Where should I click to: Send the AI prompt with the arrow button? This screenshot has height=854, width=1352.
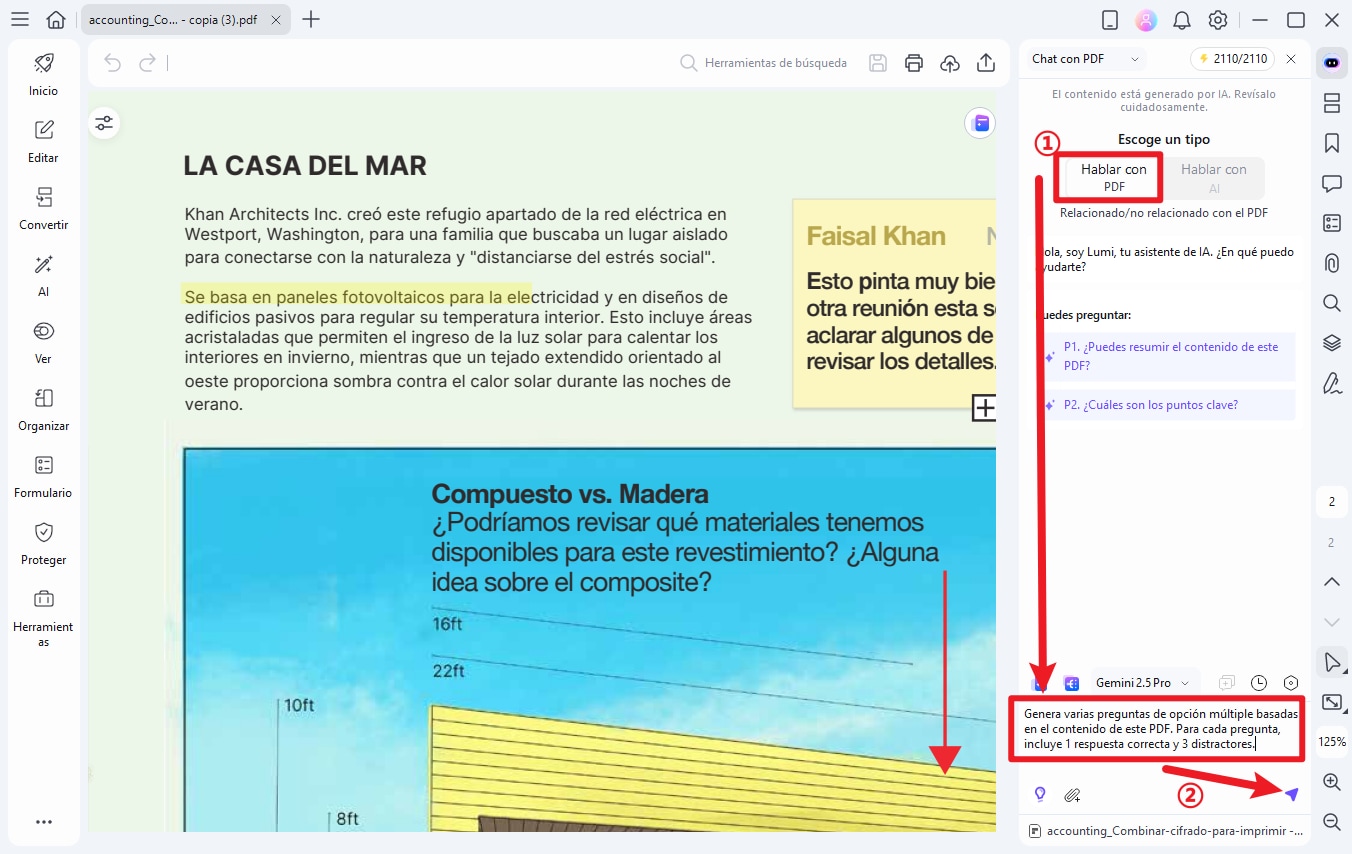[x=1293, y=794]
